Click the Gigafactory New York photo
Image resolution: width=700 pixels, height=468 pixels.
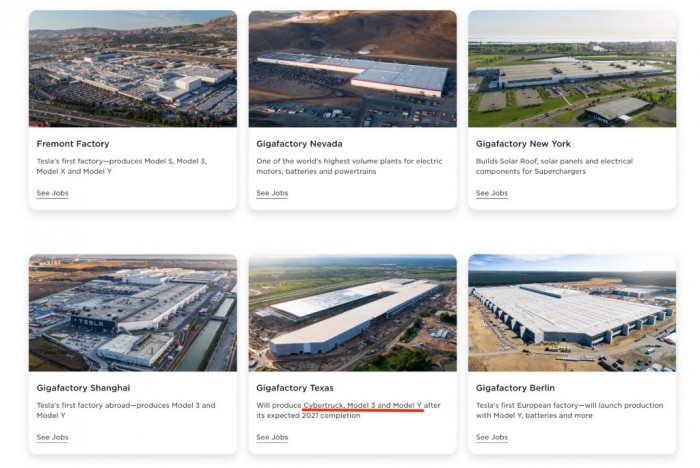(571, 68)
